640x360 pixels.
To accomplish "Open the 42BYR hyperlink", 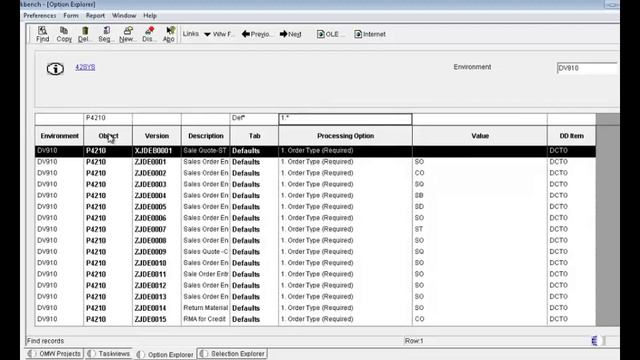I will (85, 67).
